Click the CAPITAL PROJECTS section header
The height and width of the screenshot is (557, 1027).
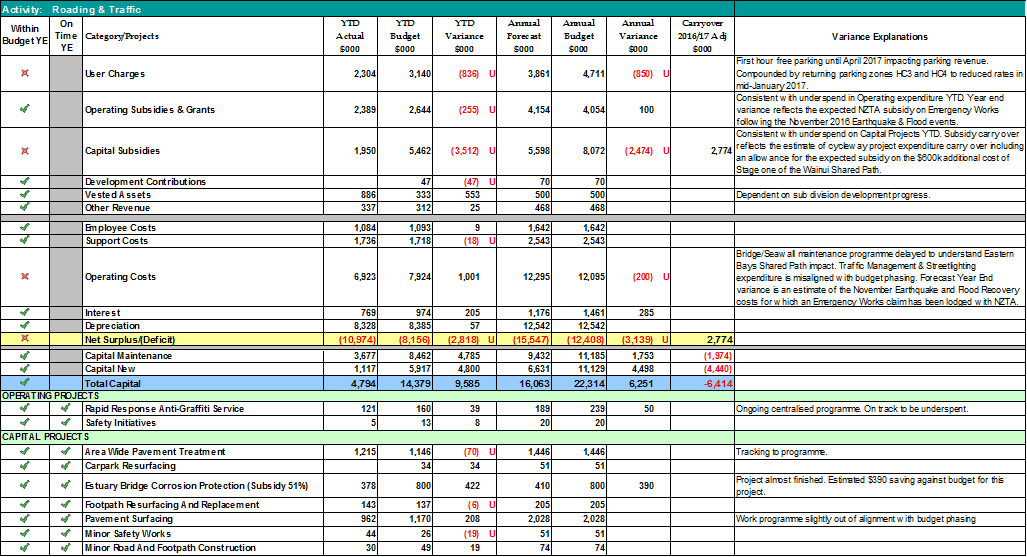pyautogui.click(x=45, y=437)
